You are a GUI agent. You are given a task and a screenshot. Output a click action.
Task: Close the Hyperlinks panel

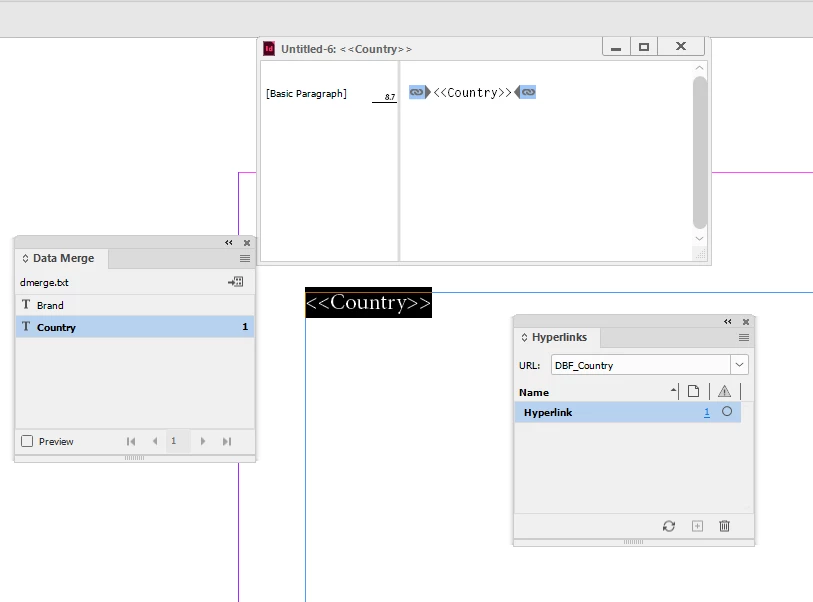coord(746,322)
